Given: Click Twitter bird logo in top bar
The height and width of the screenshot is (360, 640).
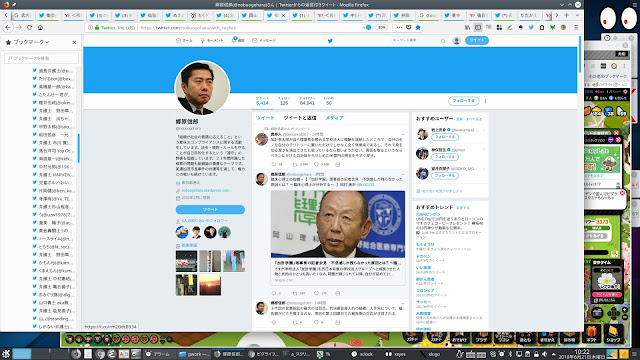Looking at the screenshot, I should pyautogui.click(x=330, y=40).
